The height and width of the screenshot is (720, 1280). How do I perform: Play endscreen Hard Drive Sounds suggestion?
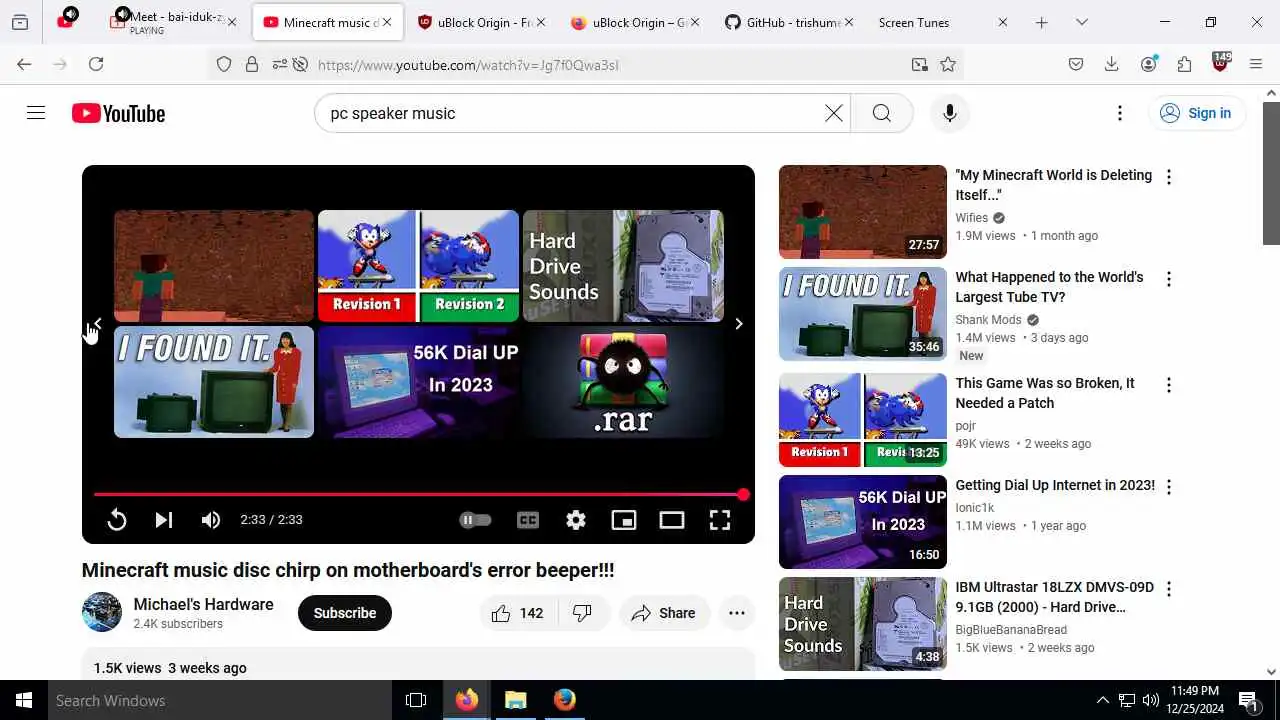pyautogui.click(x=623, y=266)
